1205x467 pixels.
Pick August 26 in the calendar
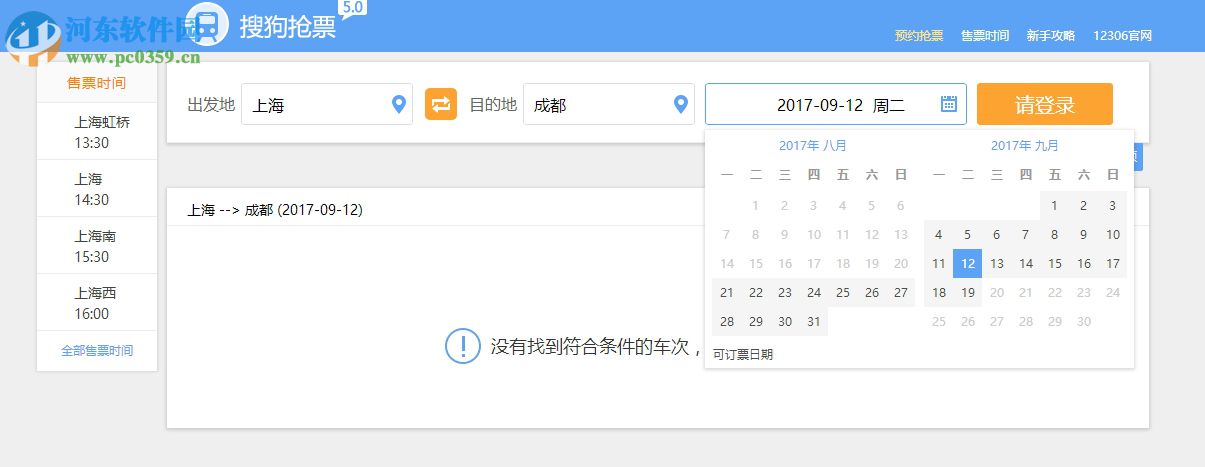(872, 293)
